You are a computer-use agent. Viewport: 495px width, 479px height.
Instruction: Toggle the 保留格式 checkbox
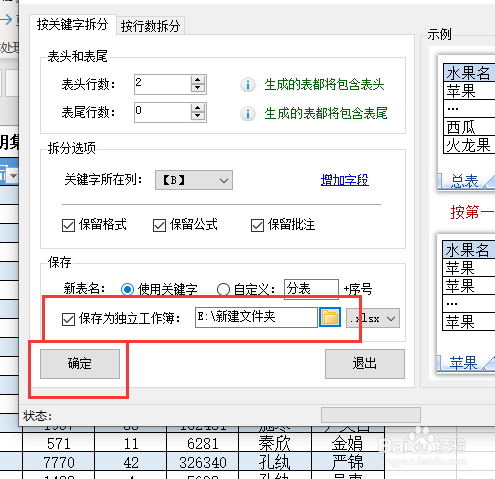coord(68,225)
